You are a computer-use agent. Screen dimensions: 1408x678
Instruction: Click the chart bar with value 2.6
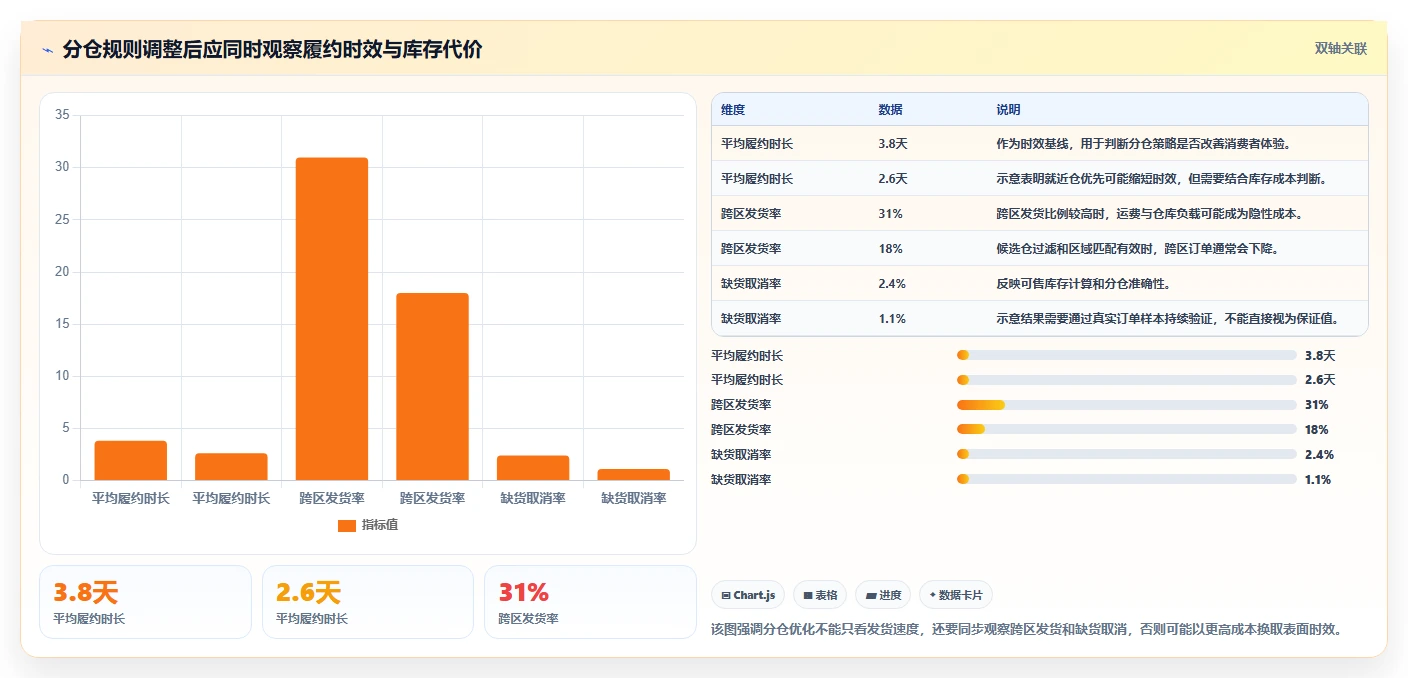[x=231, y=467]
